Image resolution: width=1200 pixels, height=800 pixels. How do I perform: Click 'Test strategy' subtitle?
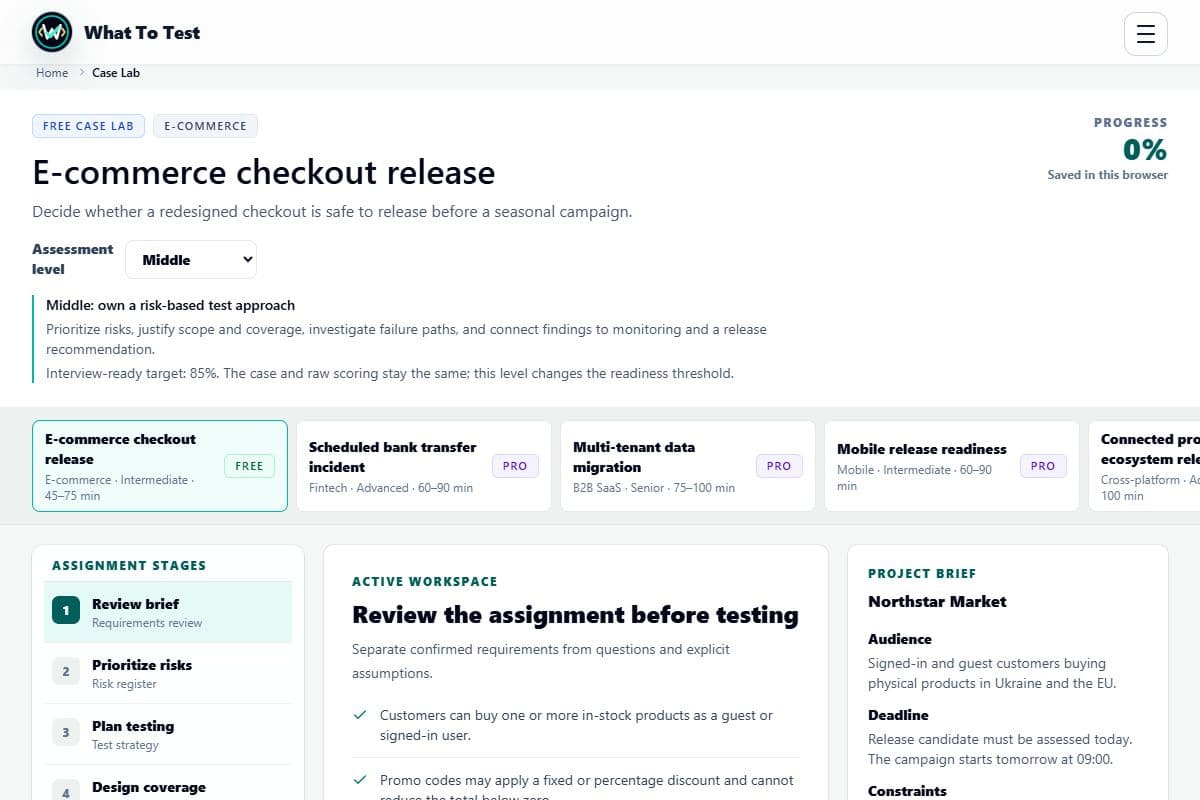coord(125,745)
